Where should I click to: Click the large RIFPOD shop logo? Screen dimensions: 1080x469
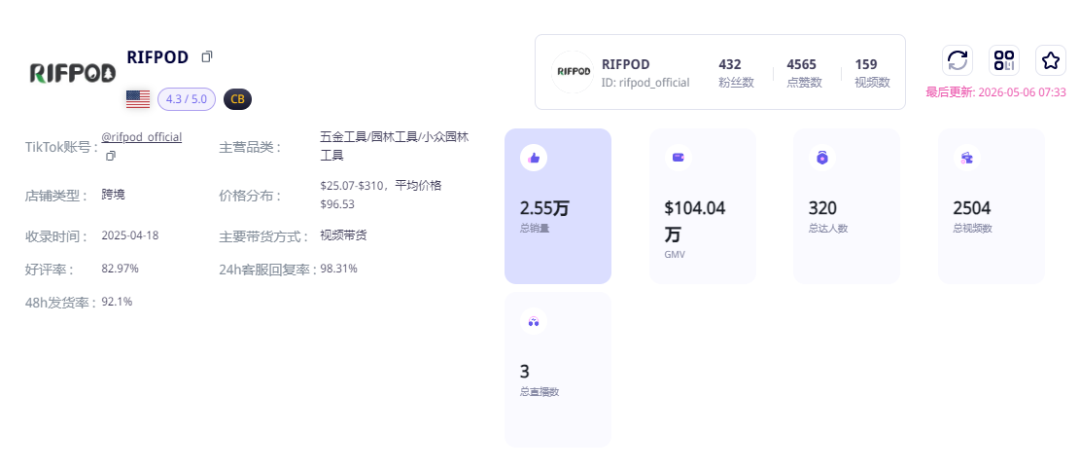coord(73,73)
